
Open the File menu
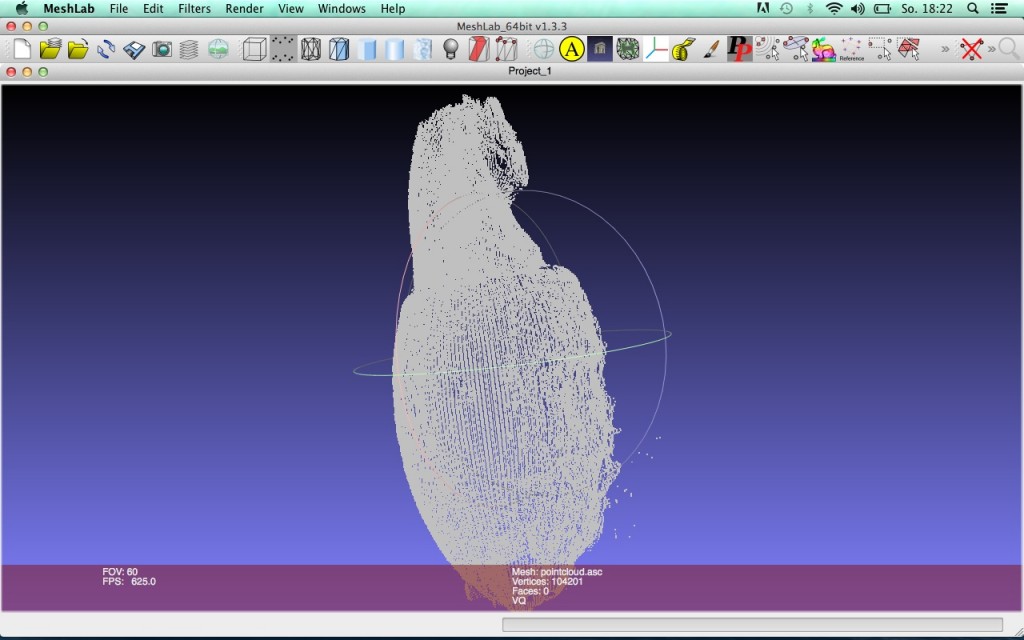(x=119, y=8)
